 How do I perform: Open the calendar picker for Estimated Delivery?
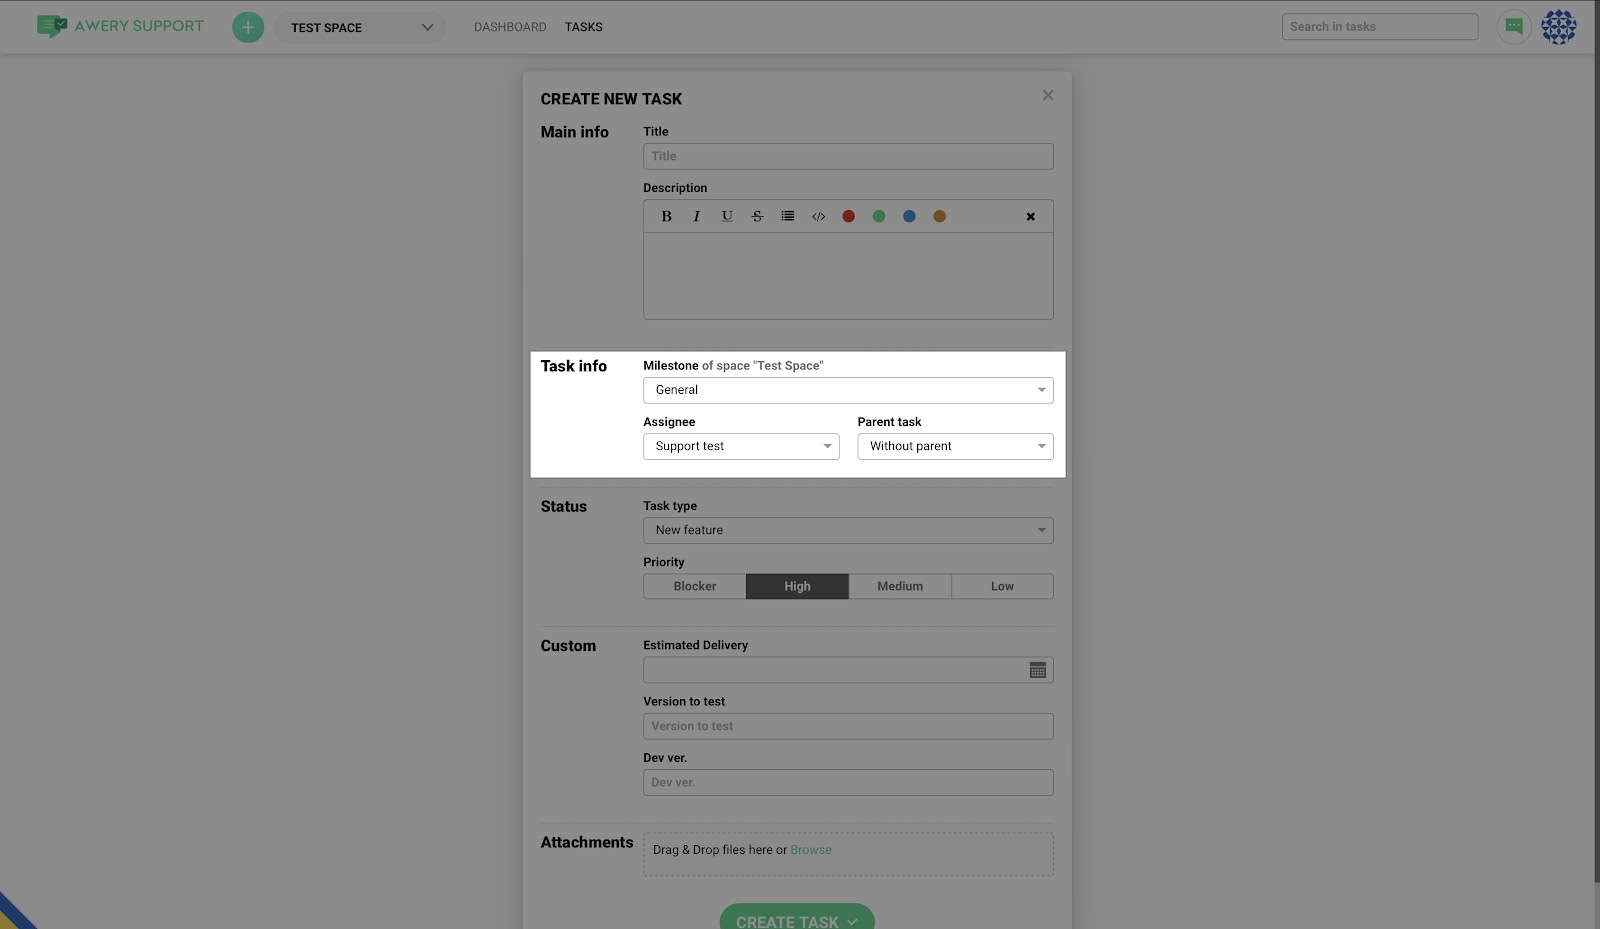(1037, 670)
